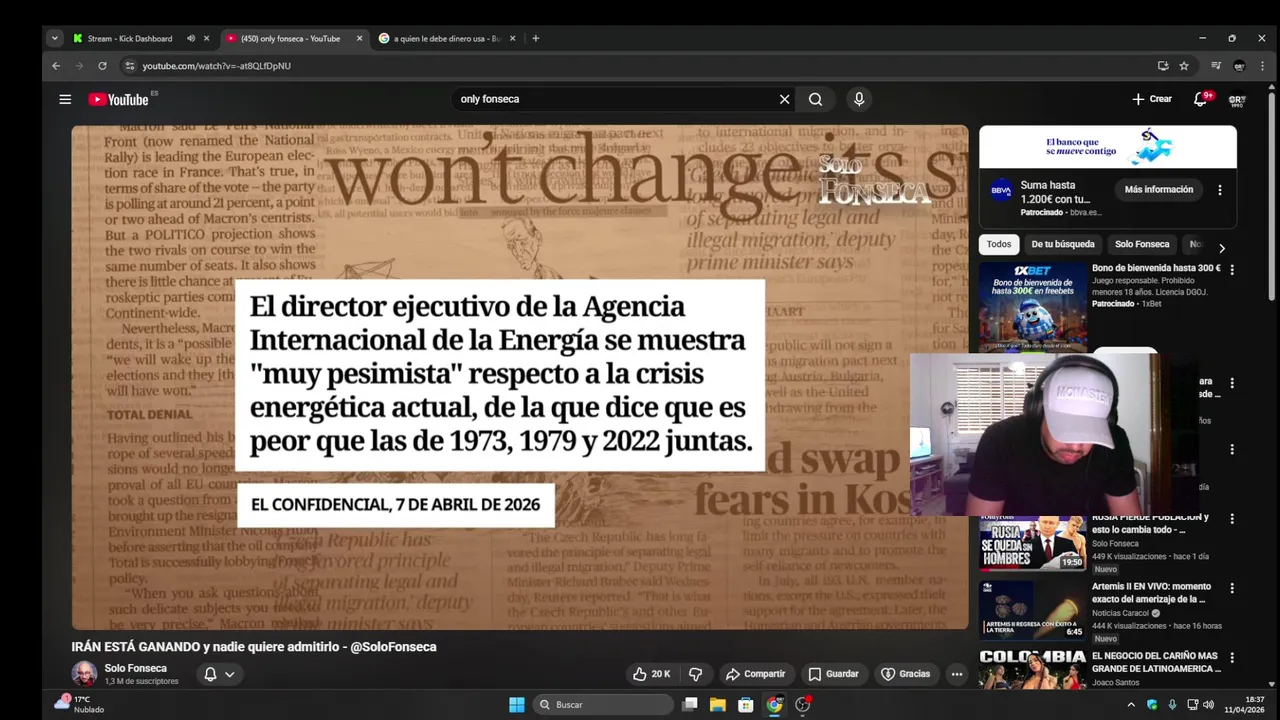Open the YouTube account avatar menu
Image resolution: width=1280 pixels, height=720 pixels.
(x=1237, y=99)
